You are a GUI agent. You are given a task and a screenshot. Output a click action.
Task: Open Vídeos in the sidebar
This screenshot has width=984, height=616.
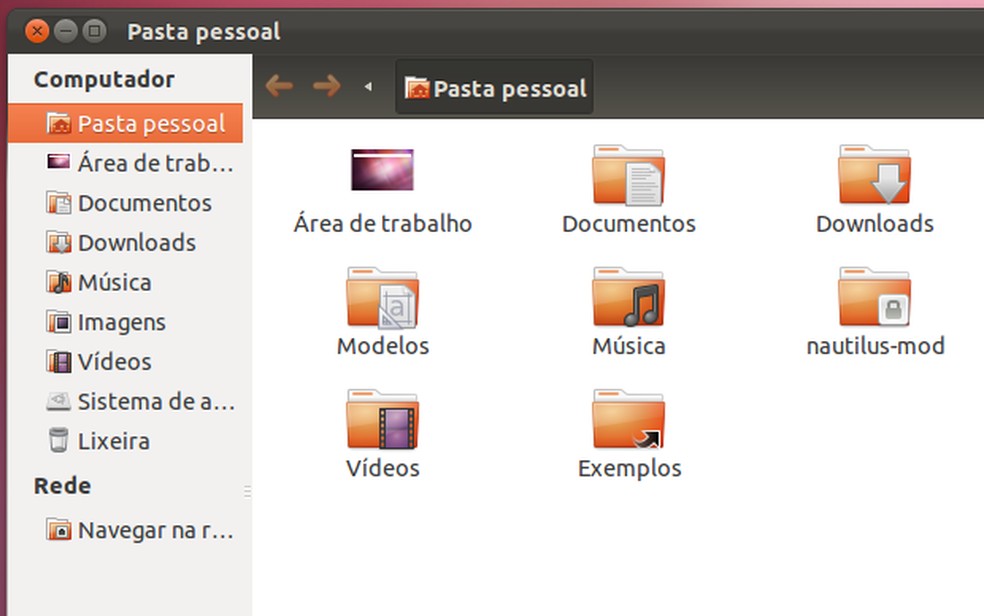pyautogui.click(x=126, y=362)
